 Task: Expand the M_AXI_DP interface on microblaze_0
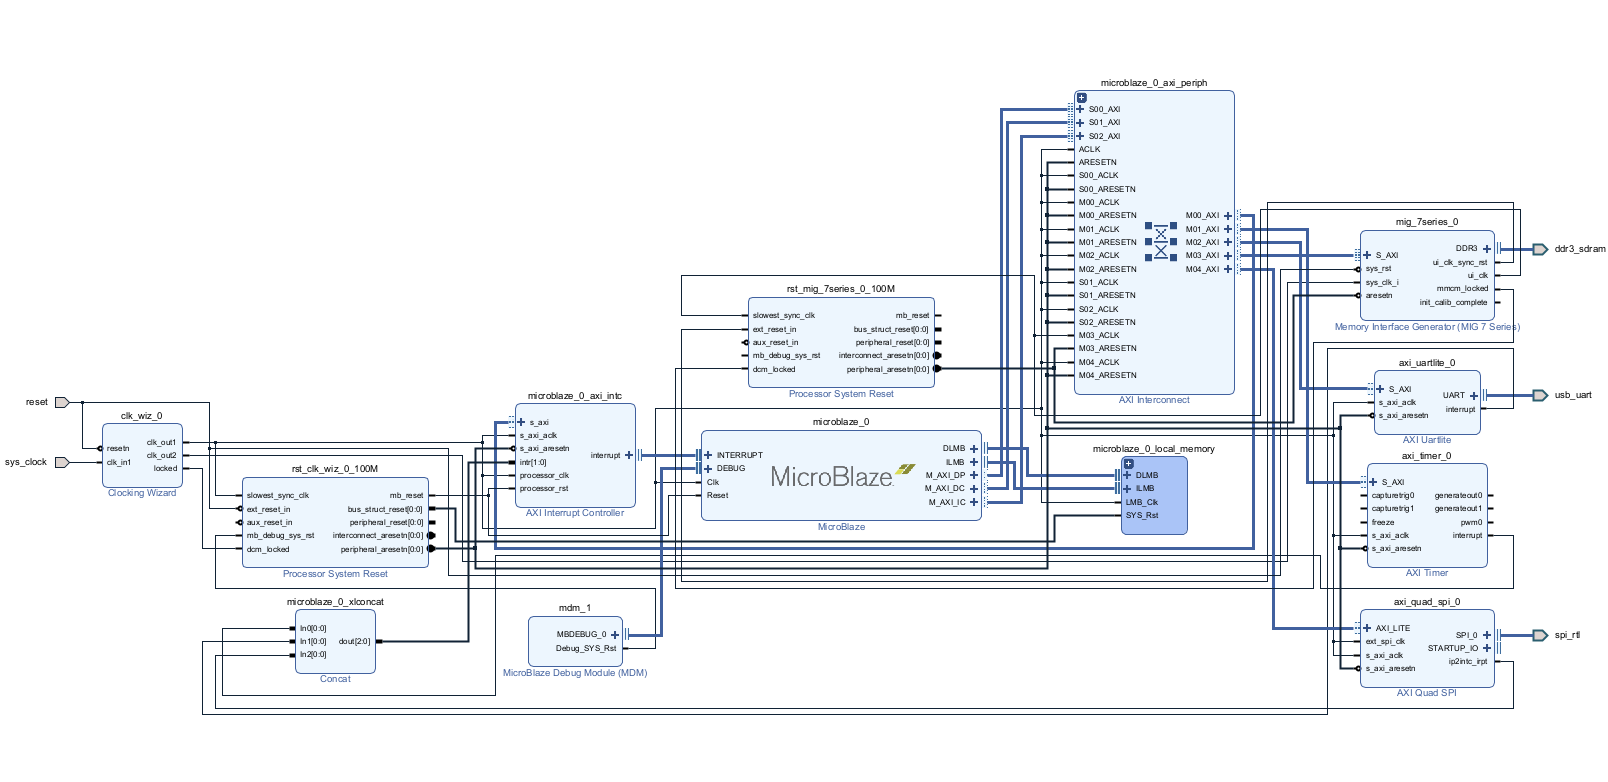tap(974, 475)
